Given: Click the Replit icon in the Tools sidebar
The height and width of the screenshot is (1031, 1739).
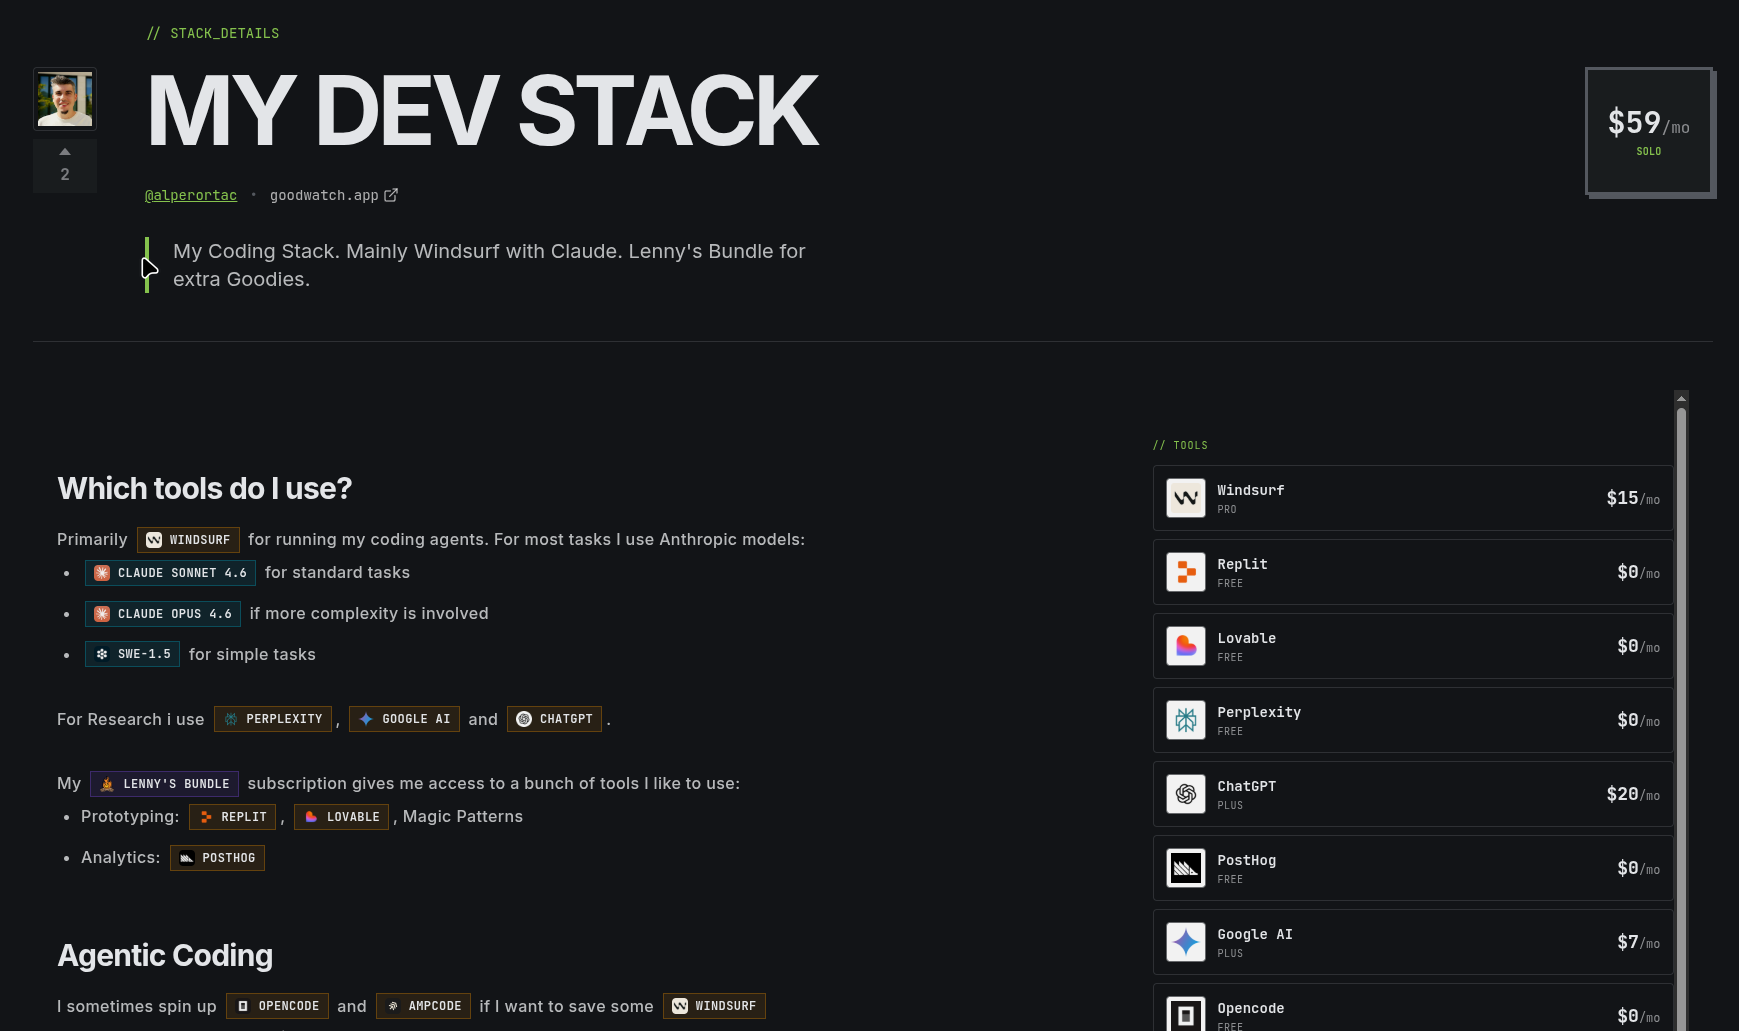Looking at the screenshot, I should click(1185, 571).
